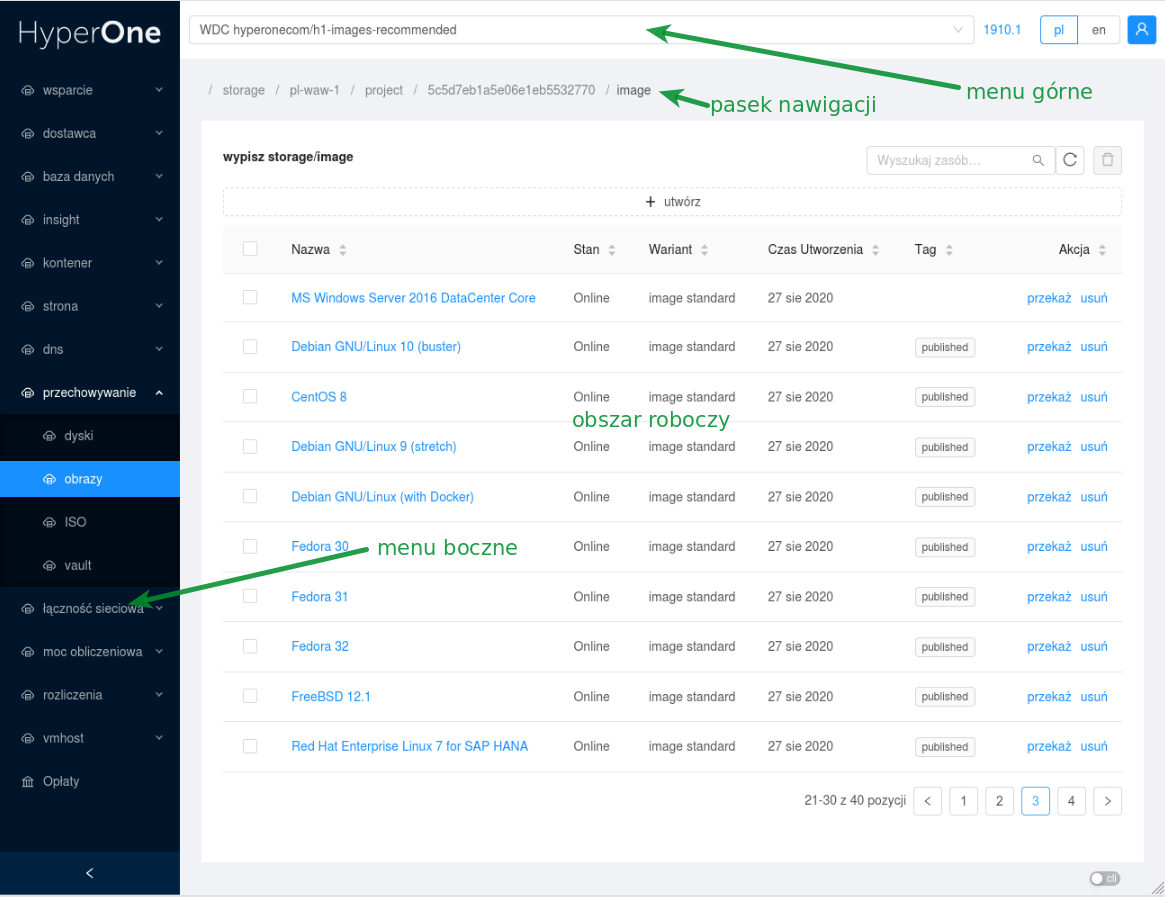Select all rows with header checkbox

tap(250, 249)
